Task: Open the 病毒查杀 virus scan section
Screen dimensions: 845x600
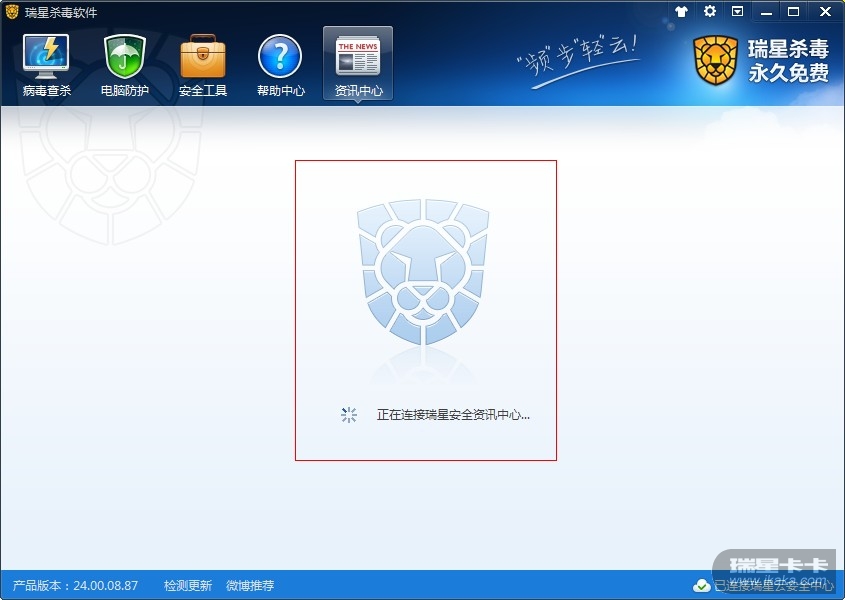Action: click(46, 65)
